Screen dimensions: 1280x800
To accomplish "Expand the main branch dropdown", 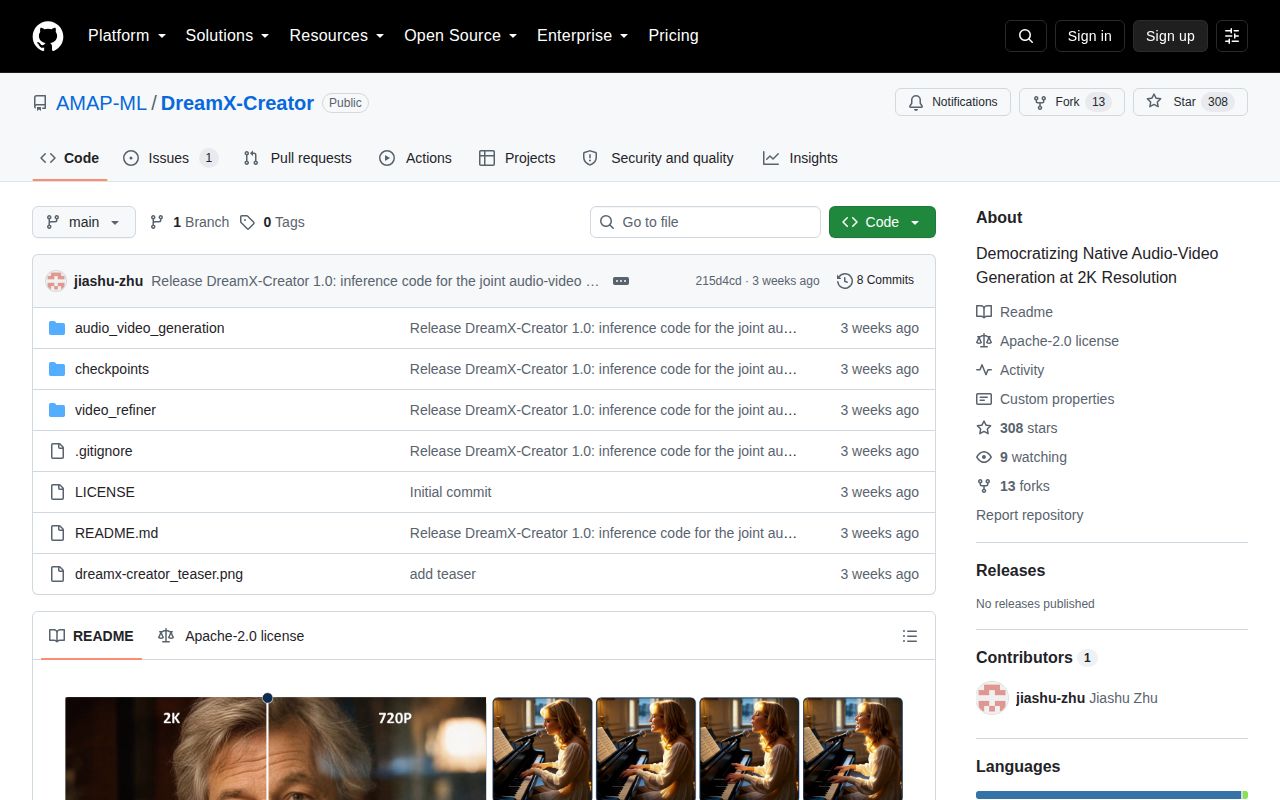I will [84, 222].
